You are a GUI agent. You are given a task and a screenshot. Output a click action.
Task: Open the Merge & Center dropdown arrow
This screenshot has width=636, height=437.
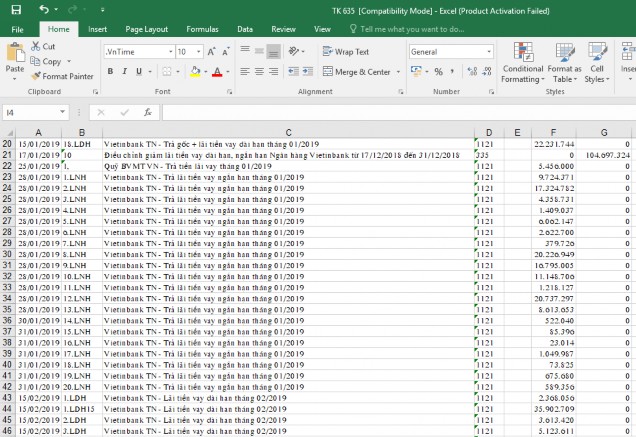(398, 72)
